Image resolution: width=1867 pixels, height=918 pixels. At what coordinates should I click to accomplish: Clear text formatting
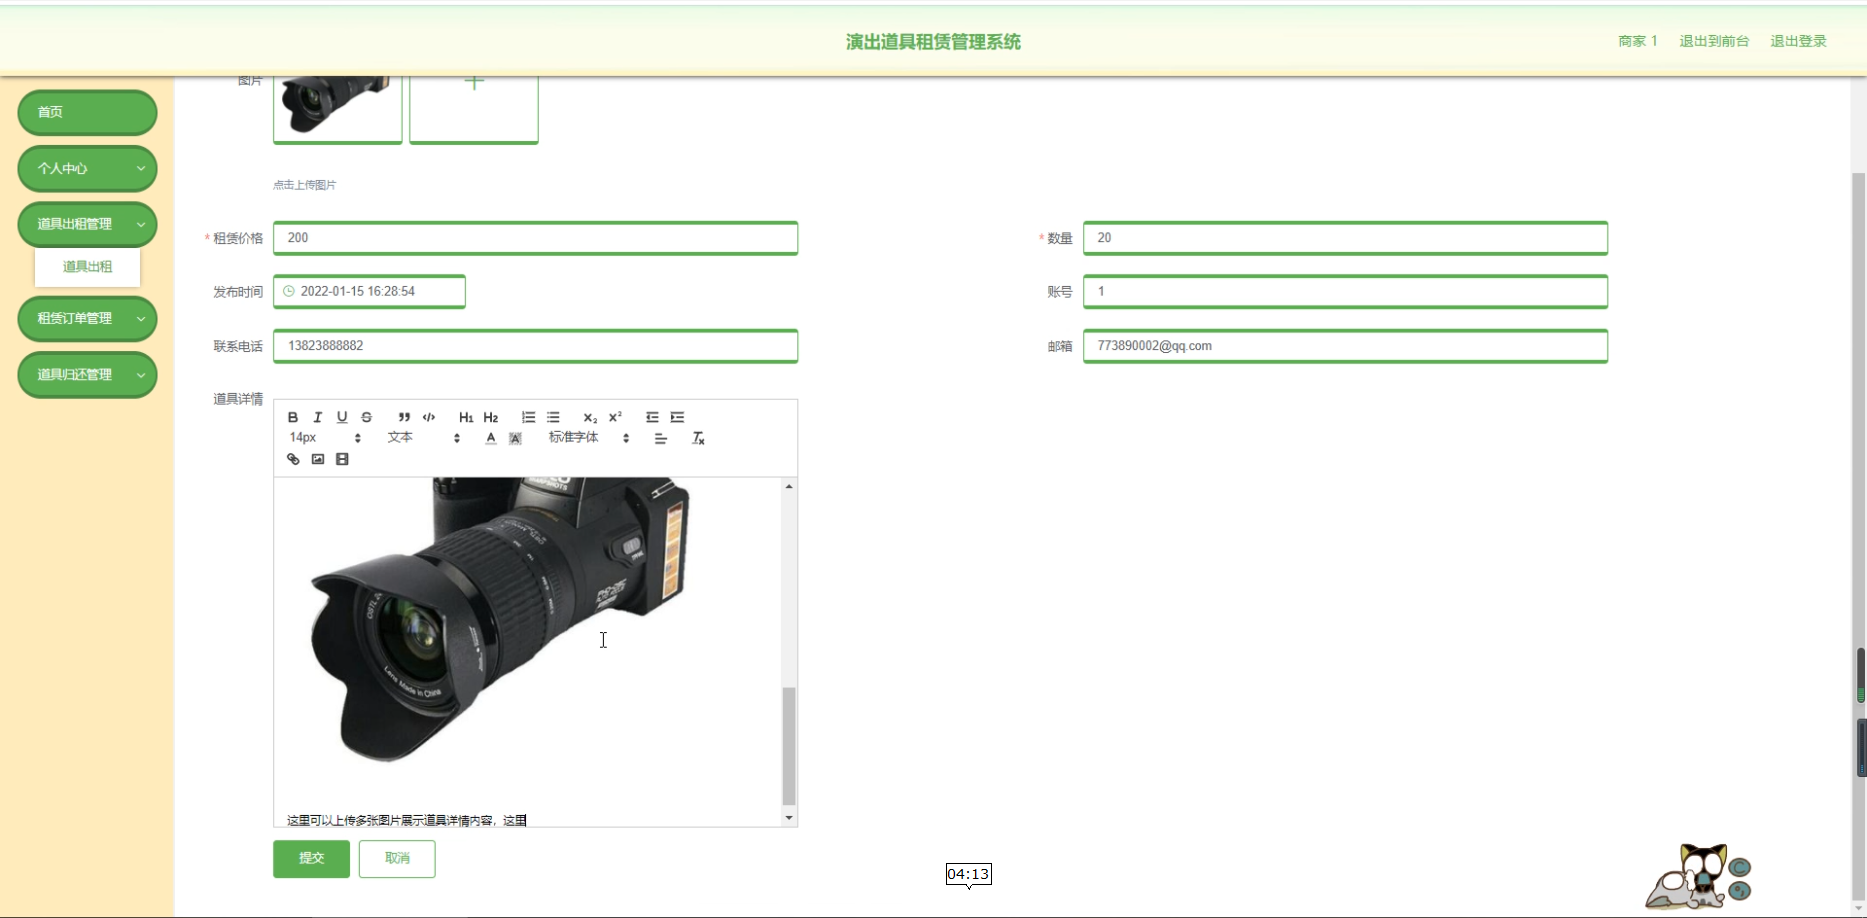[698, 438]
